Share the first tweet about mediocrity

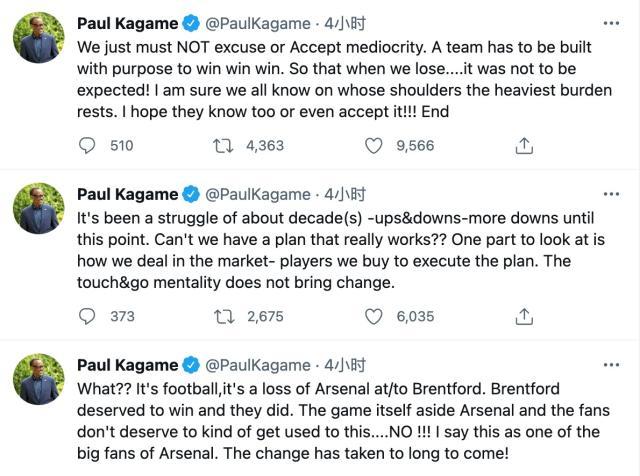(x=523, y=146)
